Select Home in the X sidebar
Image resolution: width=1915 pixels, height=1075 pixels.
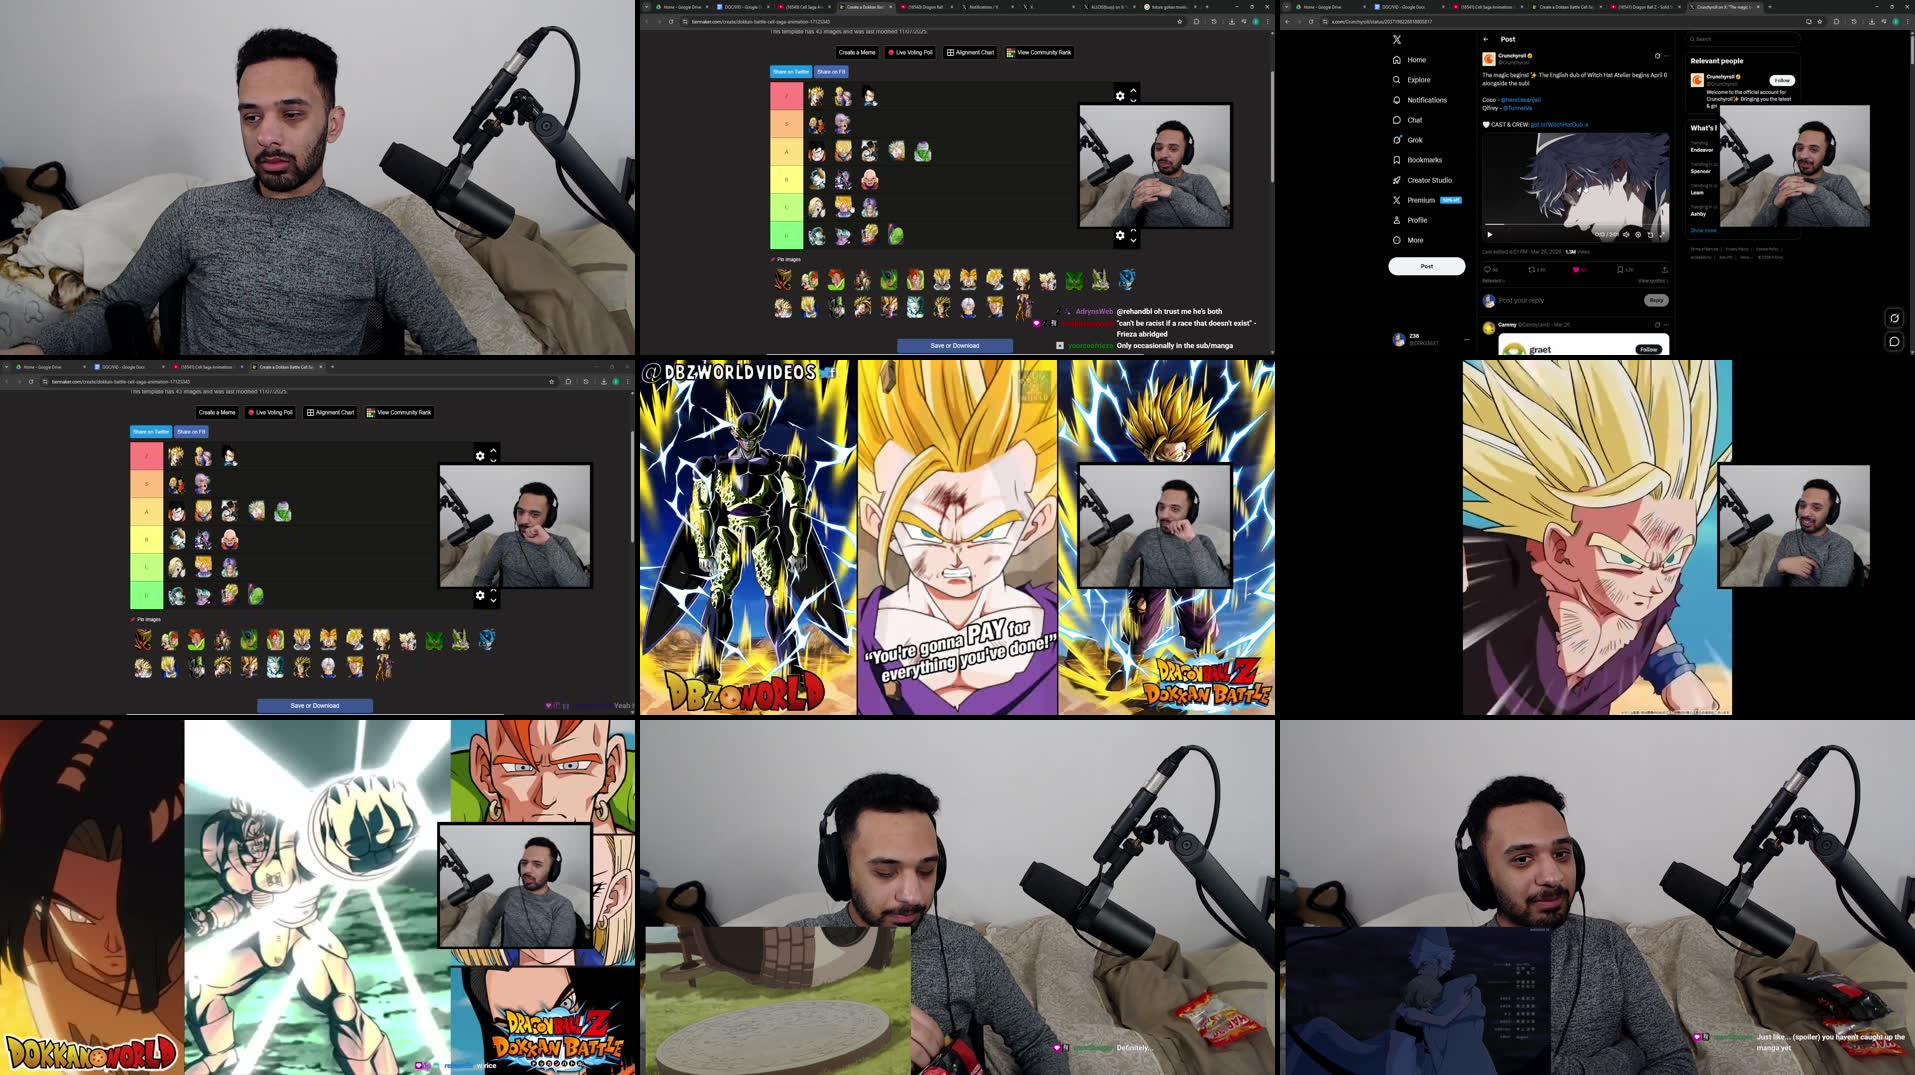coord(1416,59)
